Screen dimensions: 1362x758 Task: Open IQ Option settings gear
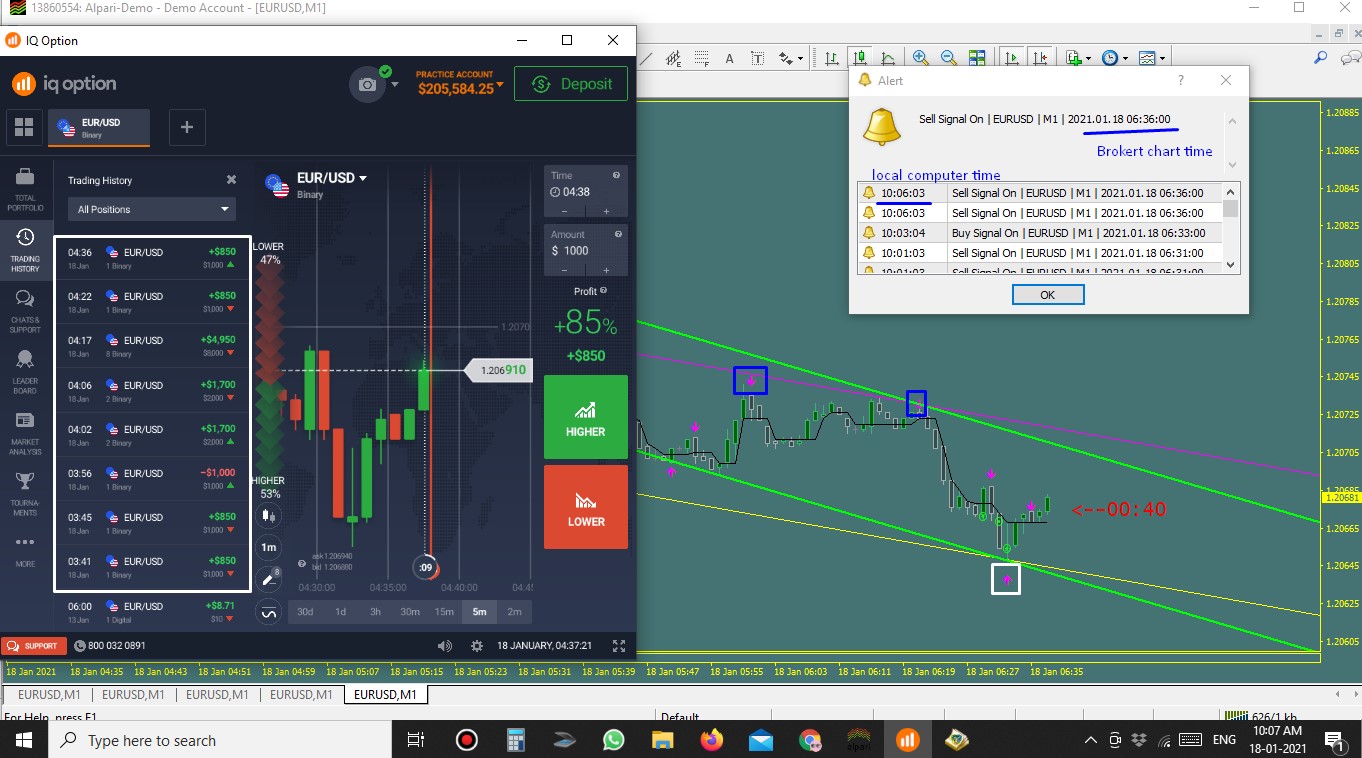click(477, 646)
